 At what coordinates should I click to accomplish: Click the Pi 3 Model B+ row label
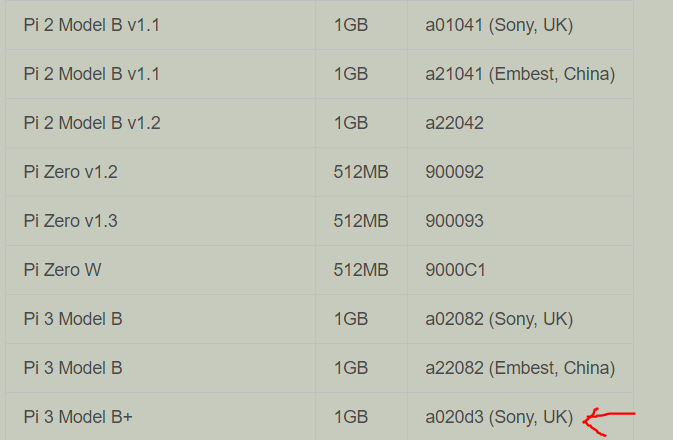tap(78, 417)
